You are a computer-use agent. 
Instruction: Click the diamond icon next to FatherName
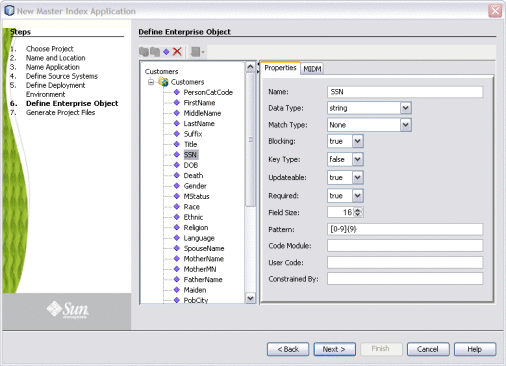177,279
